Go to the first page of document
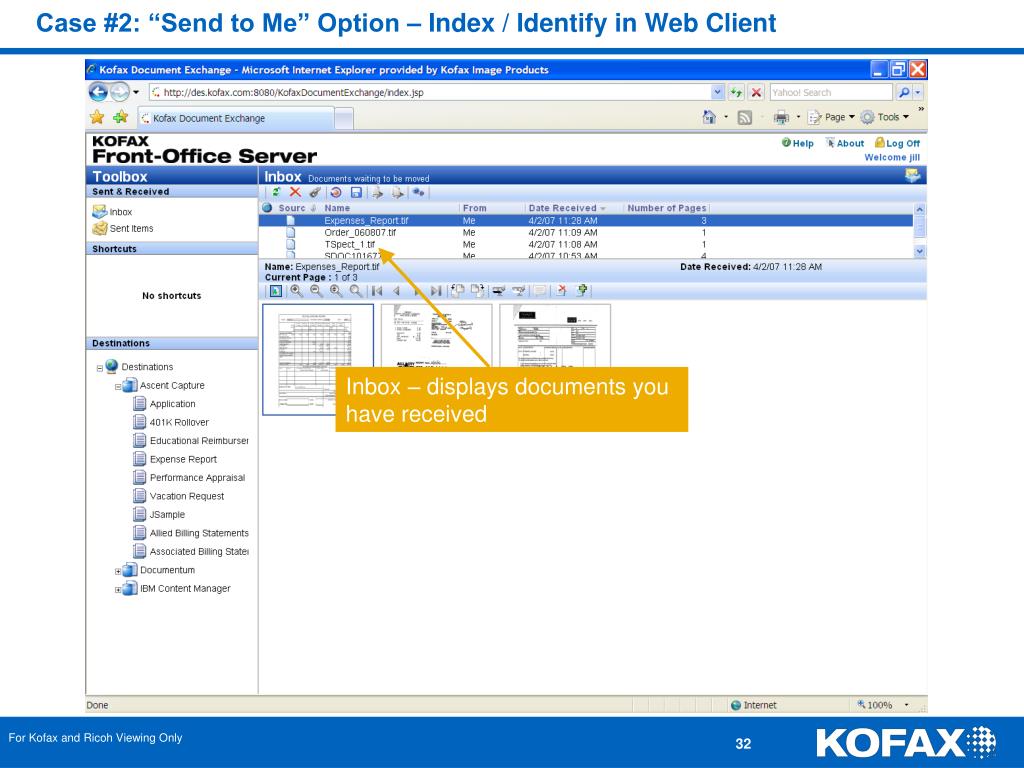Screen dimensions: 1024x768 pyautogui.click(x=377, y=291)
